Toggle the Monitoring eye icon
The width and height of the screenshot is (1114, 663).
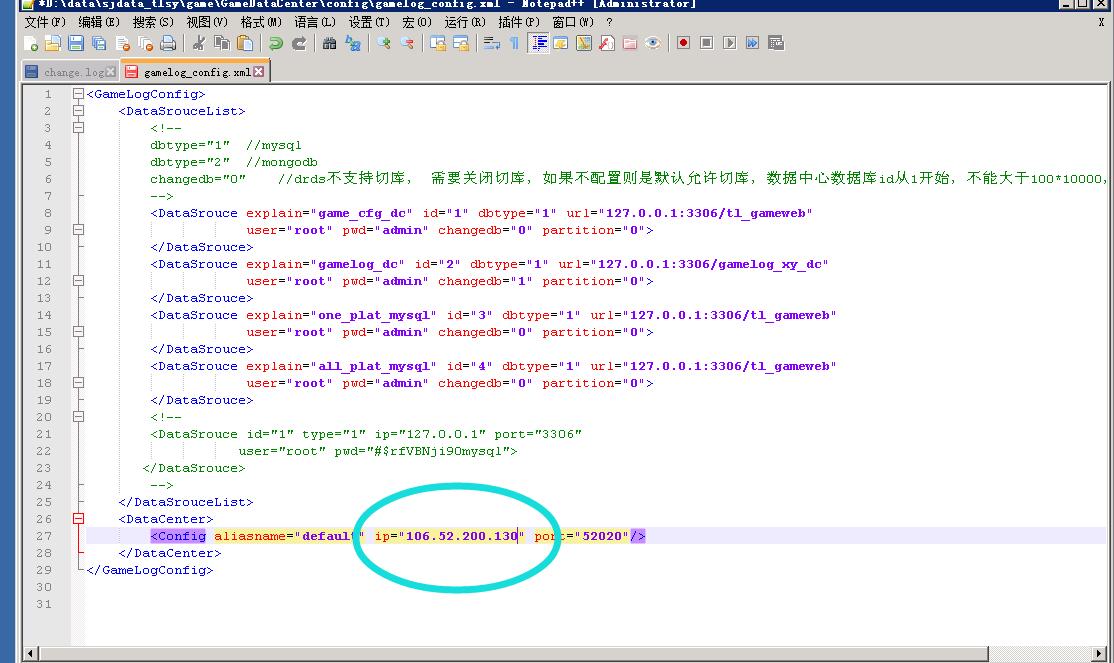point(653,43)
